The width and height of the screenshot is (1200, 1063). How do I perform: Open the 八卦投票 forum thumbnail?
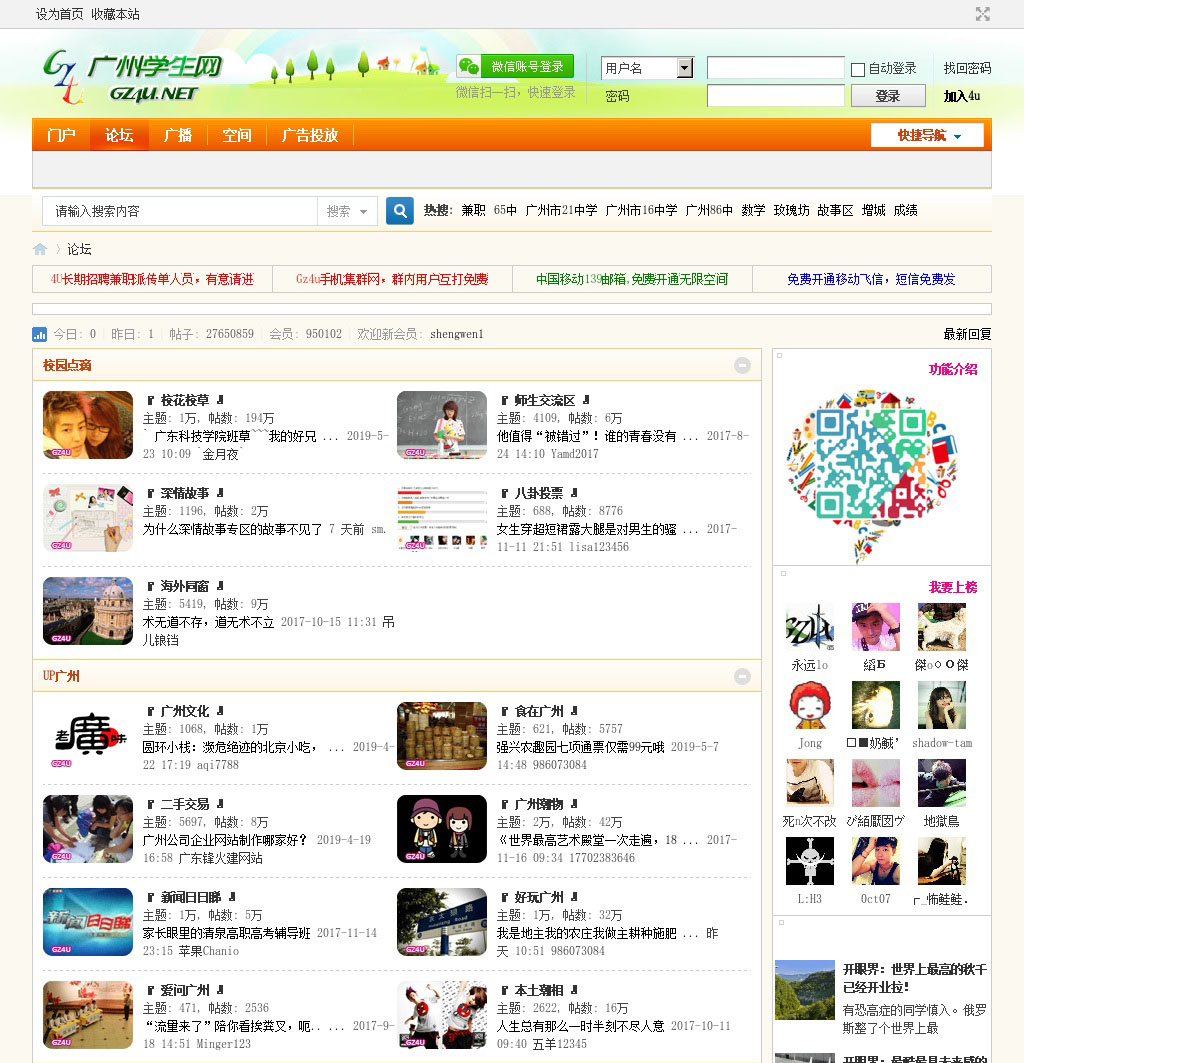tap(442, 518)
